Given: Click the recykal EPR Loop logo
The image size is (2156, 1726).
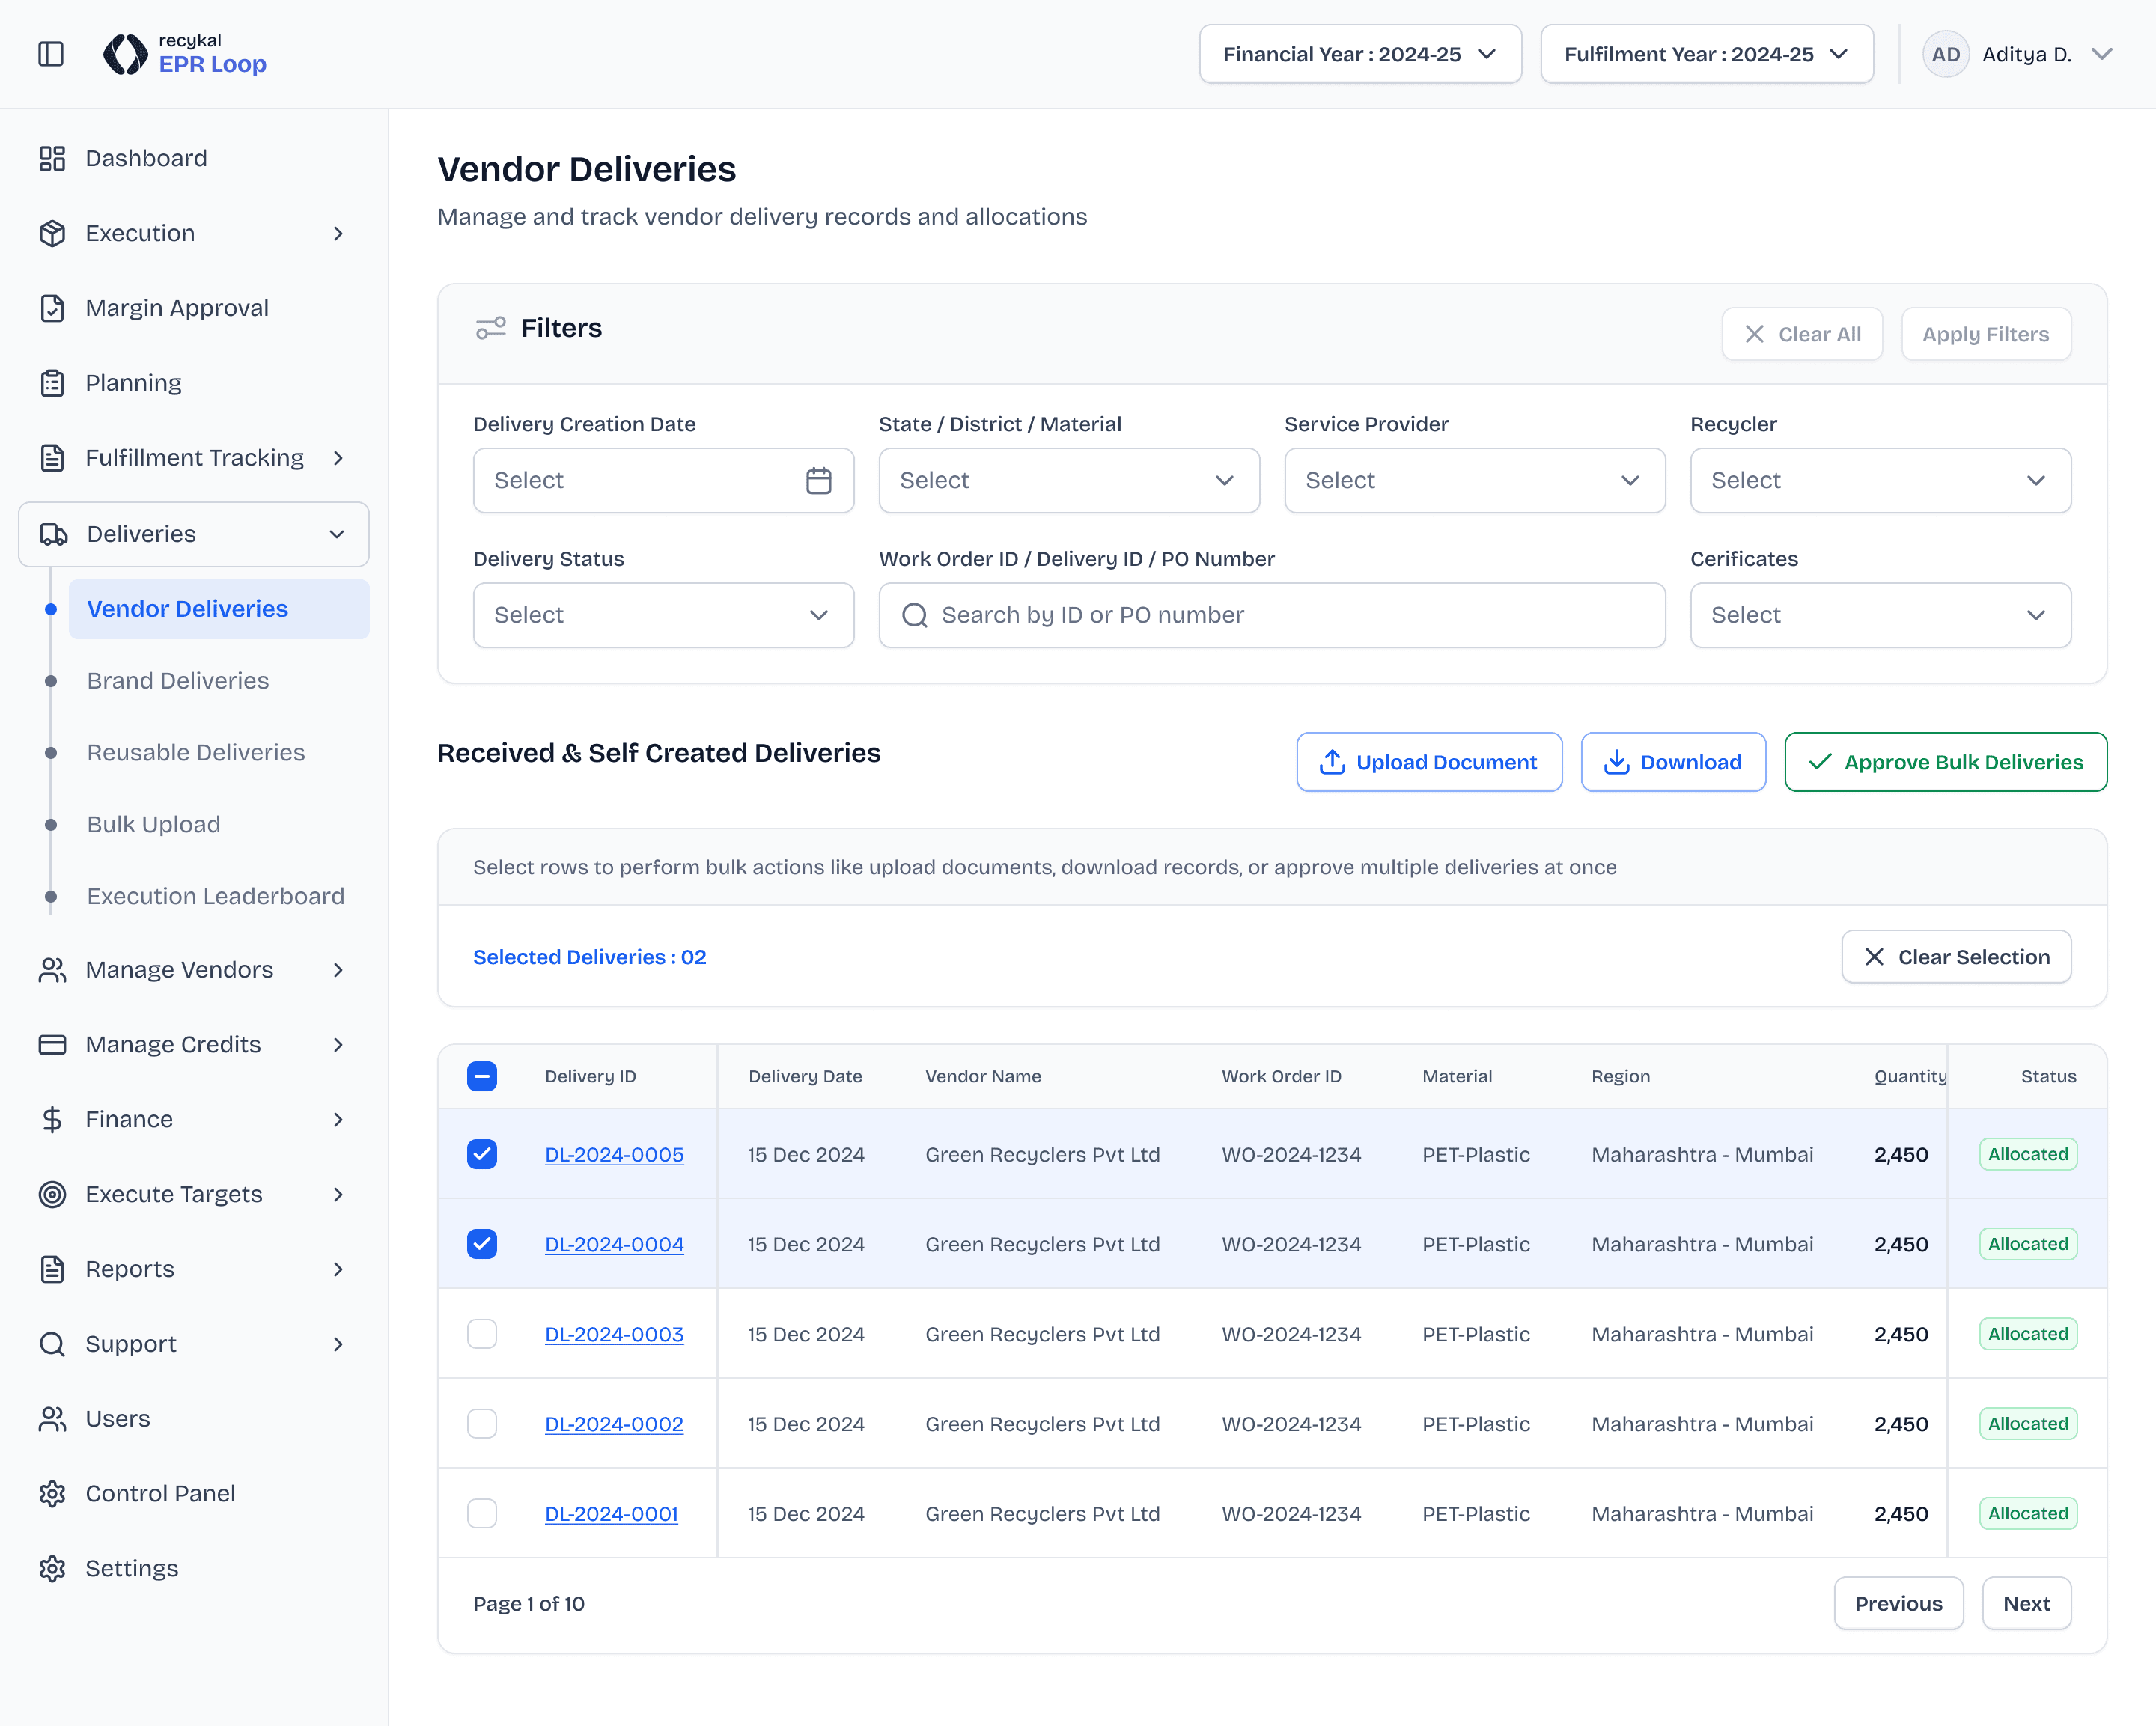Looking at the screenshot, I should [186, 54].
